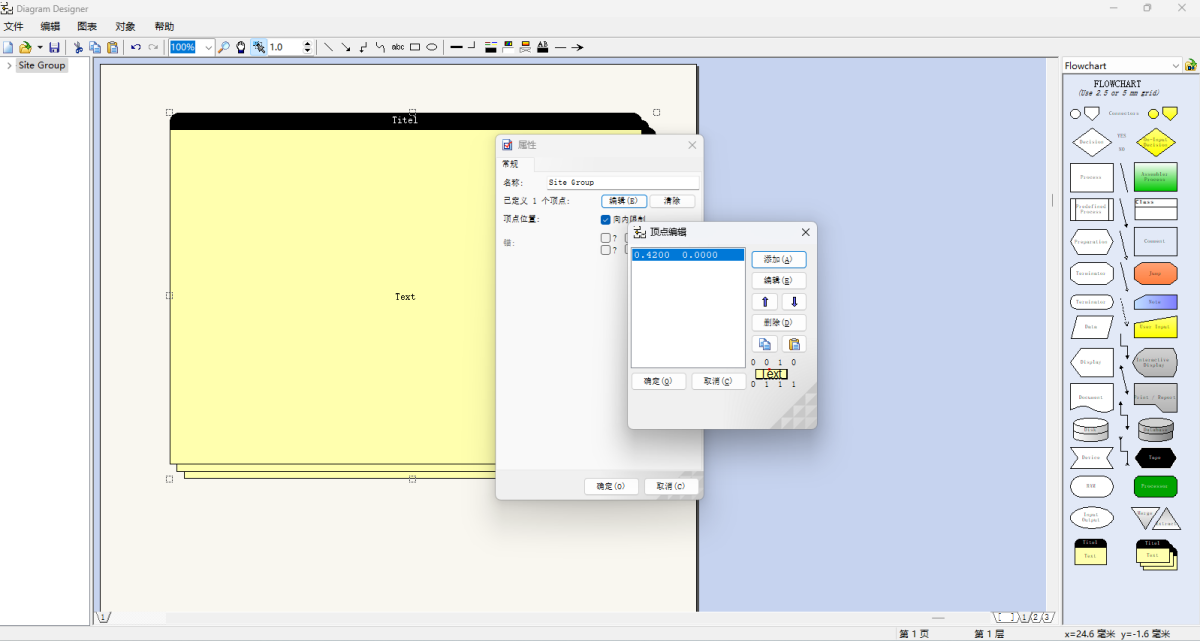
Task: Click the move vertex down arrow
Action: [793, 302]
